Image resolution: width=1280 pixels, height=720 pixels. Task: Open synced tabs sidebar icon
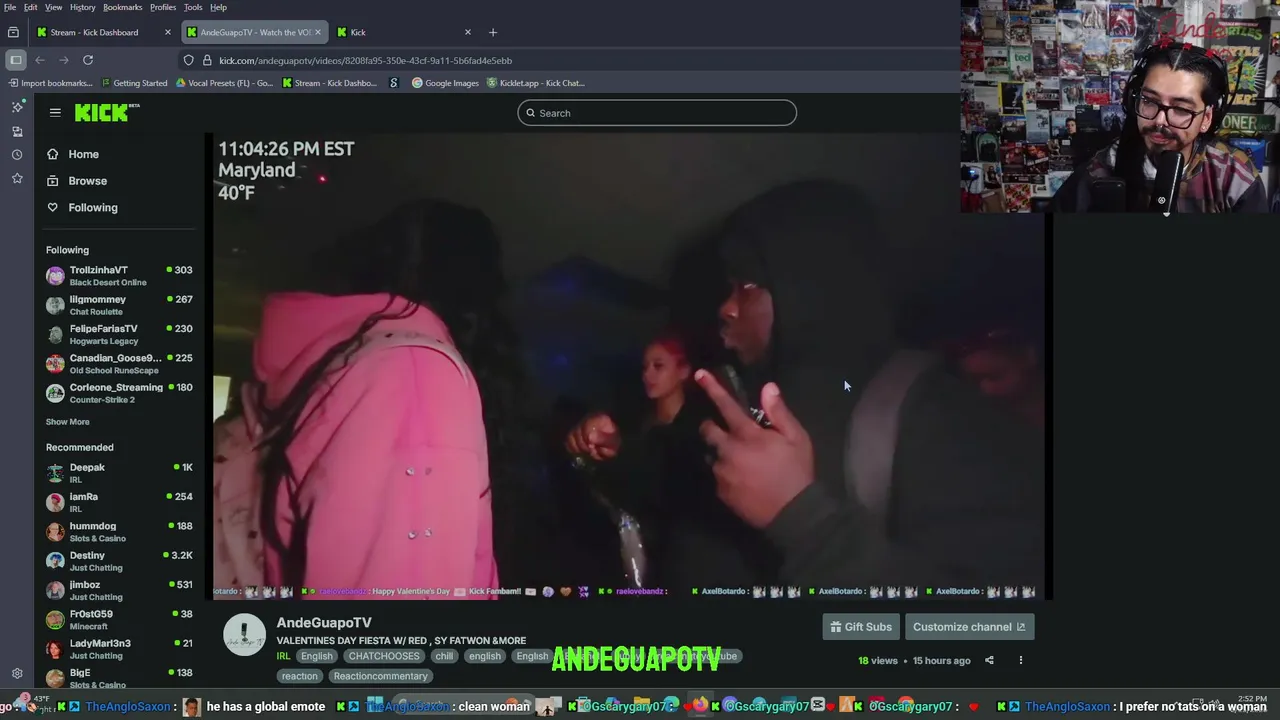tap(17, 131)
